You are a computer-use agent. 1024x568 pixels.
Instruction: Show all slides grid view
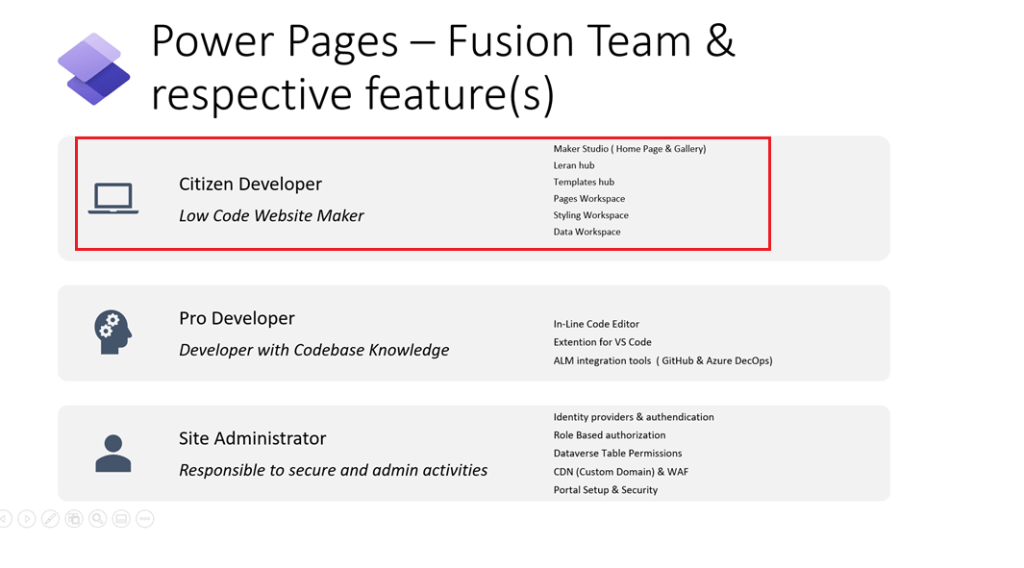[75, 518]
